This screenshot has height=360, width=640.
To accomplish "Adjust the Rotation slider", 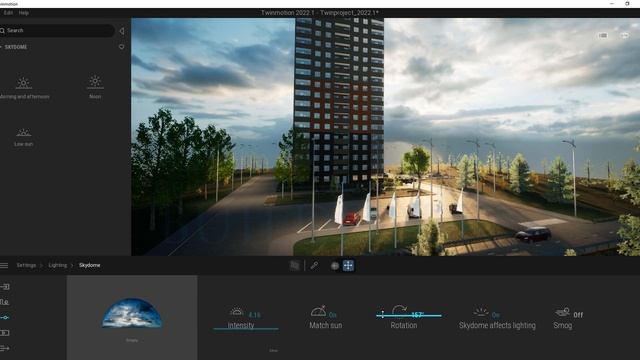I will pos(409,315).
